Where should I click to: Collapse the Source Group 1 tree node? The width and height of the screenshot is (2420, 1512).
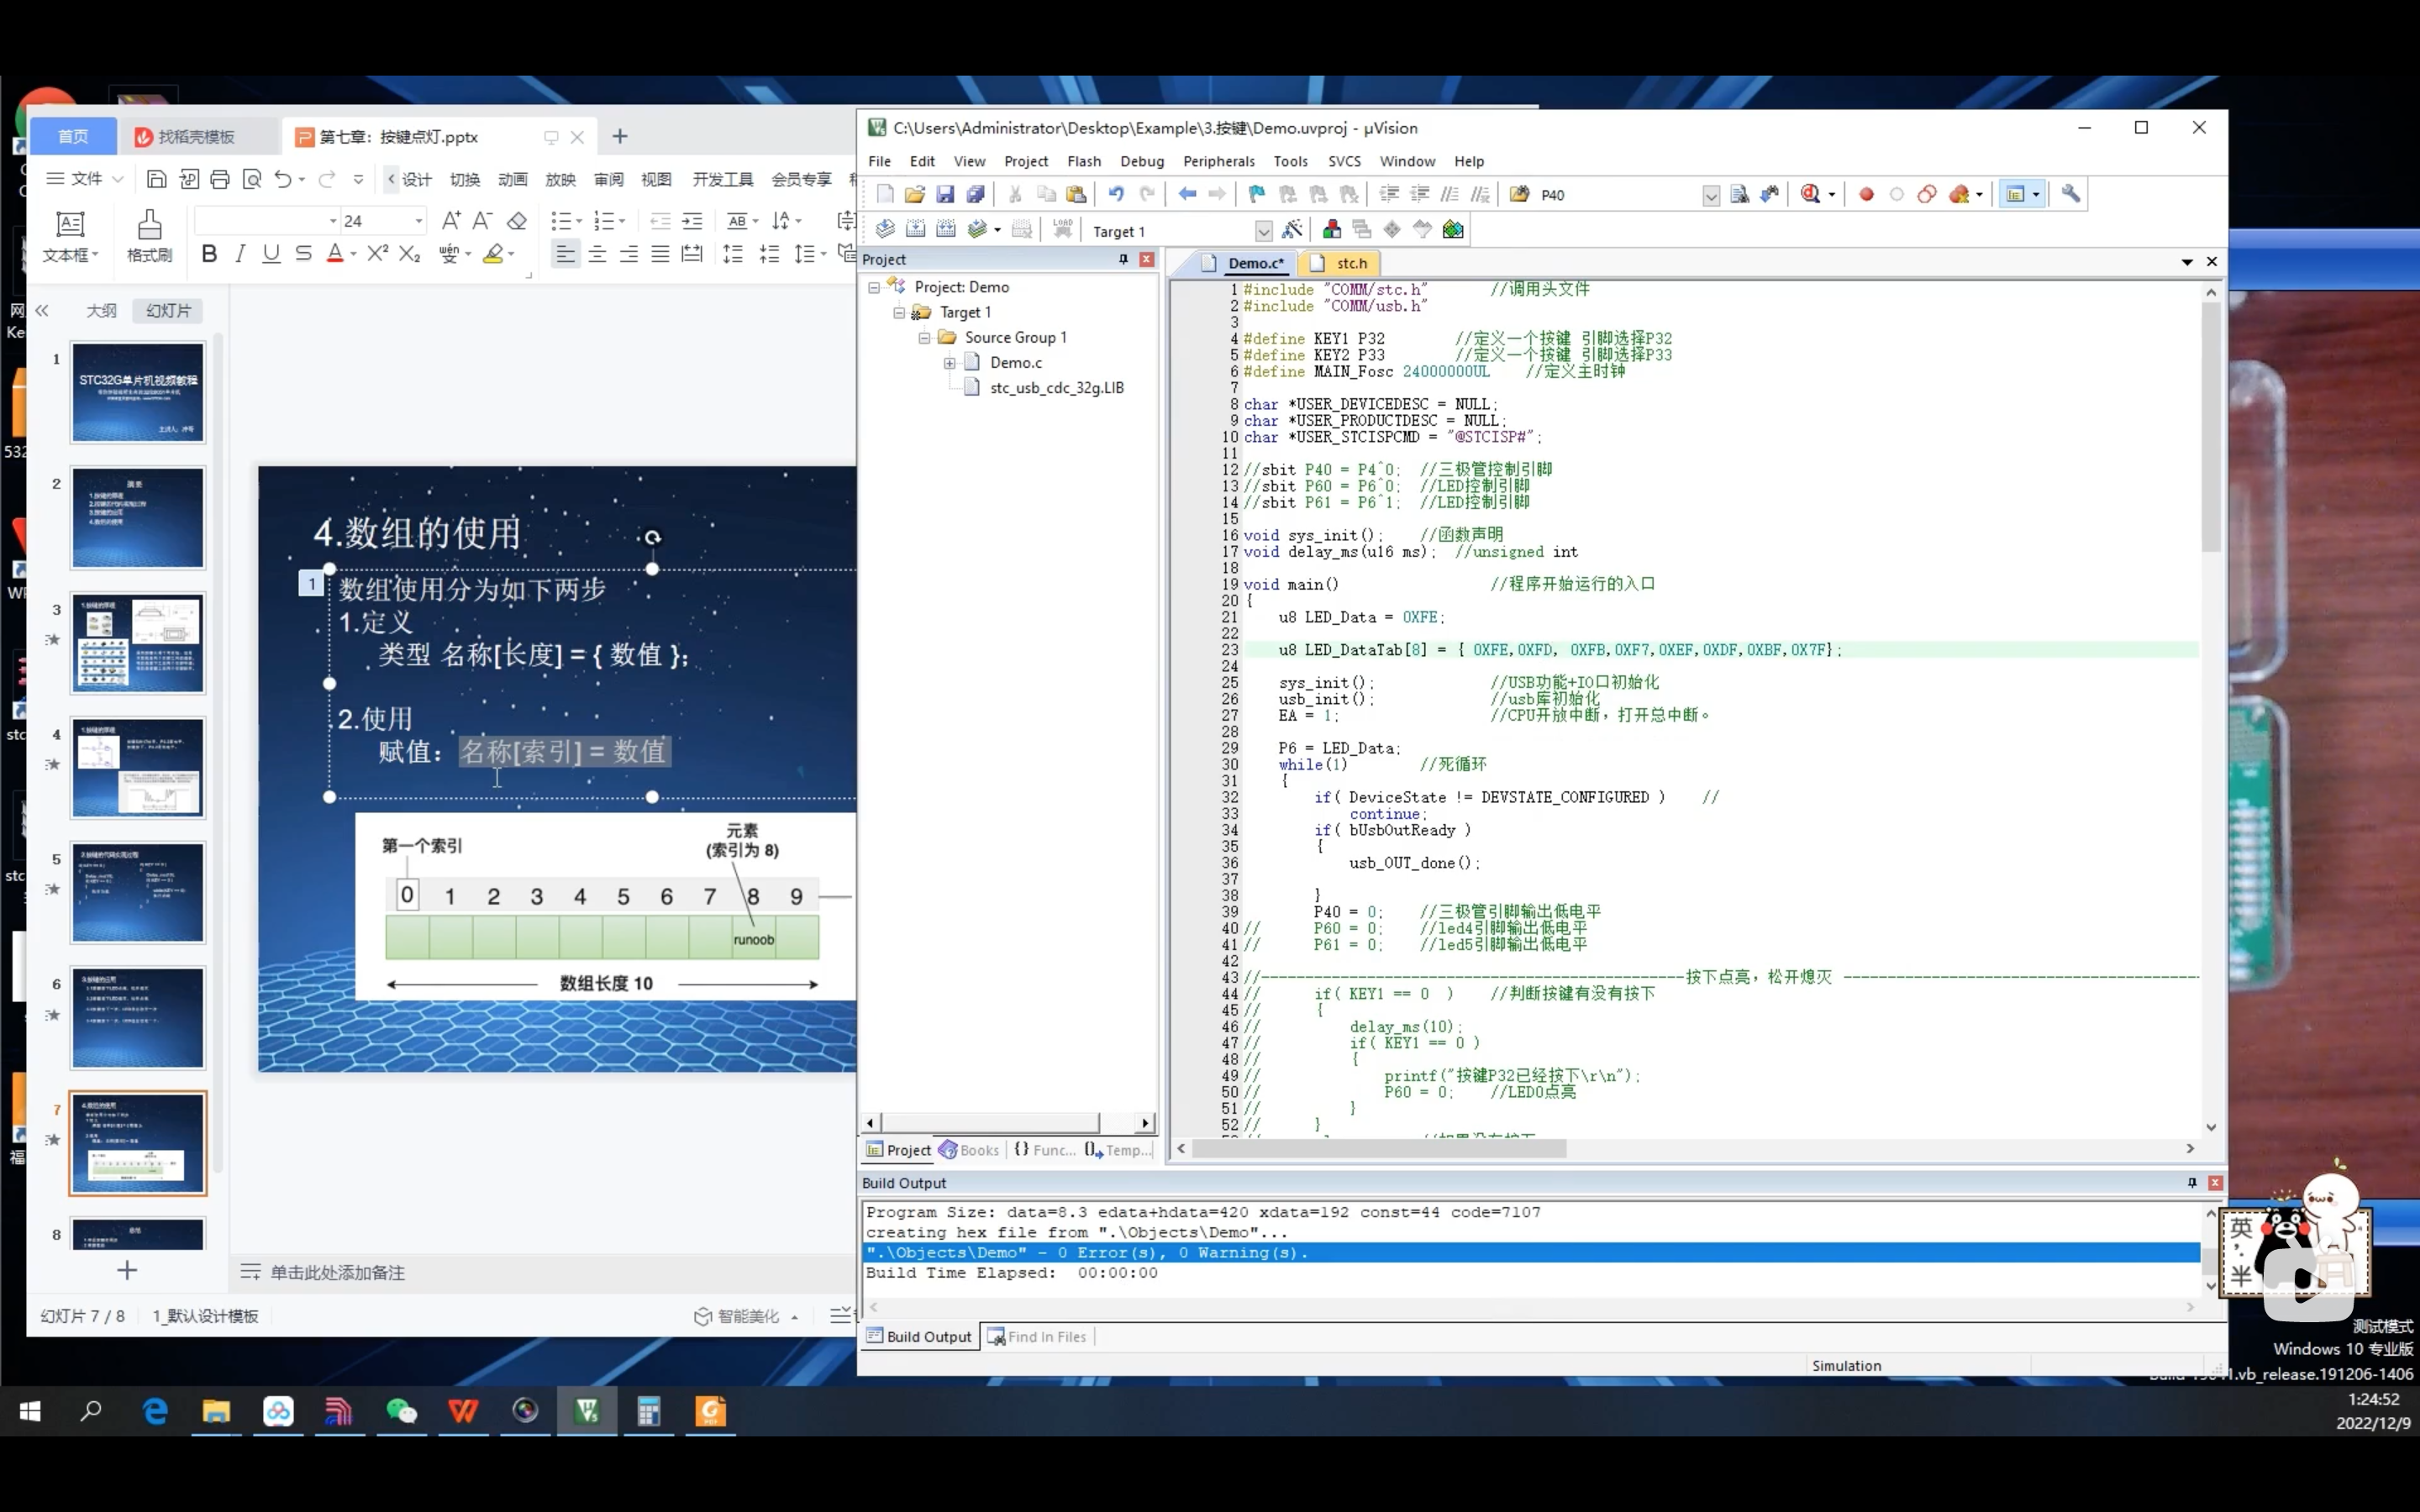(x=924, y=338)
